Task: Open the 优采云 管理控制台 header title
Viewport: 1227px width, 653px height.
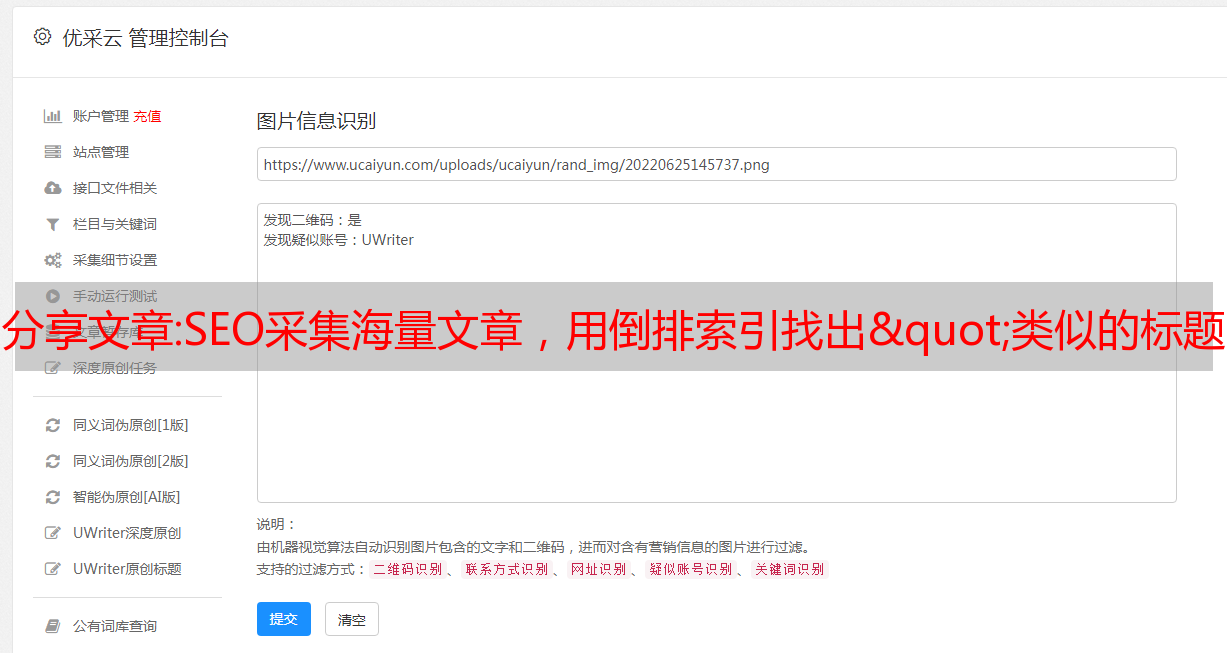Action: [x=145, y=38]
